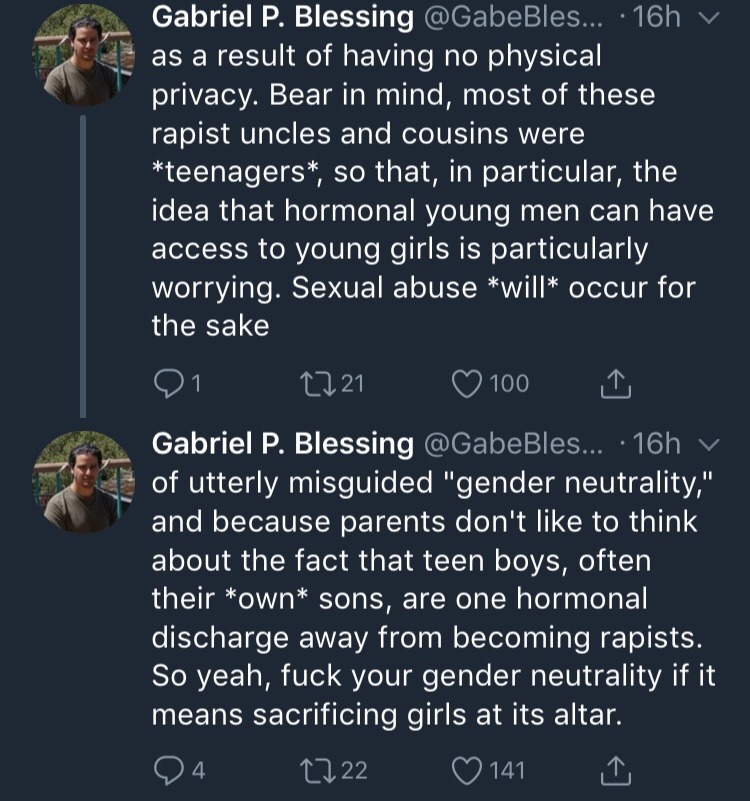The height and width of the screenshot is (801, 750).
Task: Share the tweet ending "for the sake"
Action: pos(614,383)
